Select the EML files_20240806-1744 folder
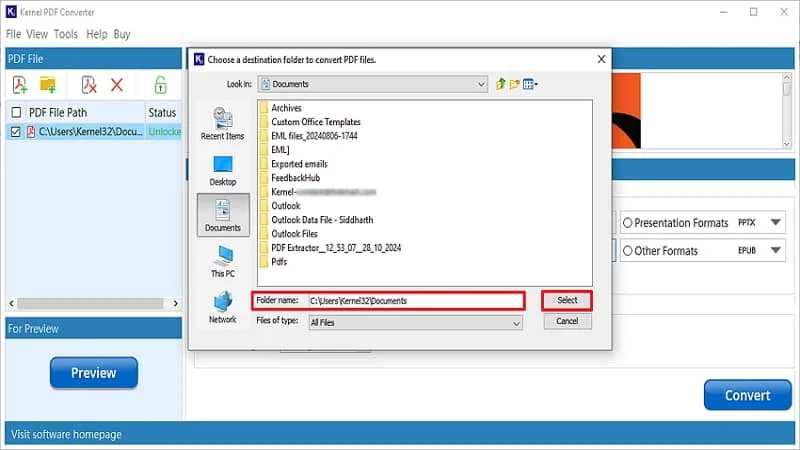800x450 pixels. click(x=314, y=136)
